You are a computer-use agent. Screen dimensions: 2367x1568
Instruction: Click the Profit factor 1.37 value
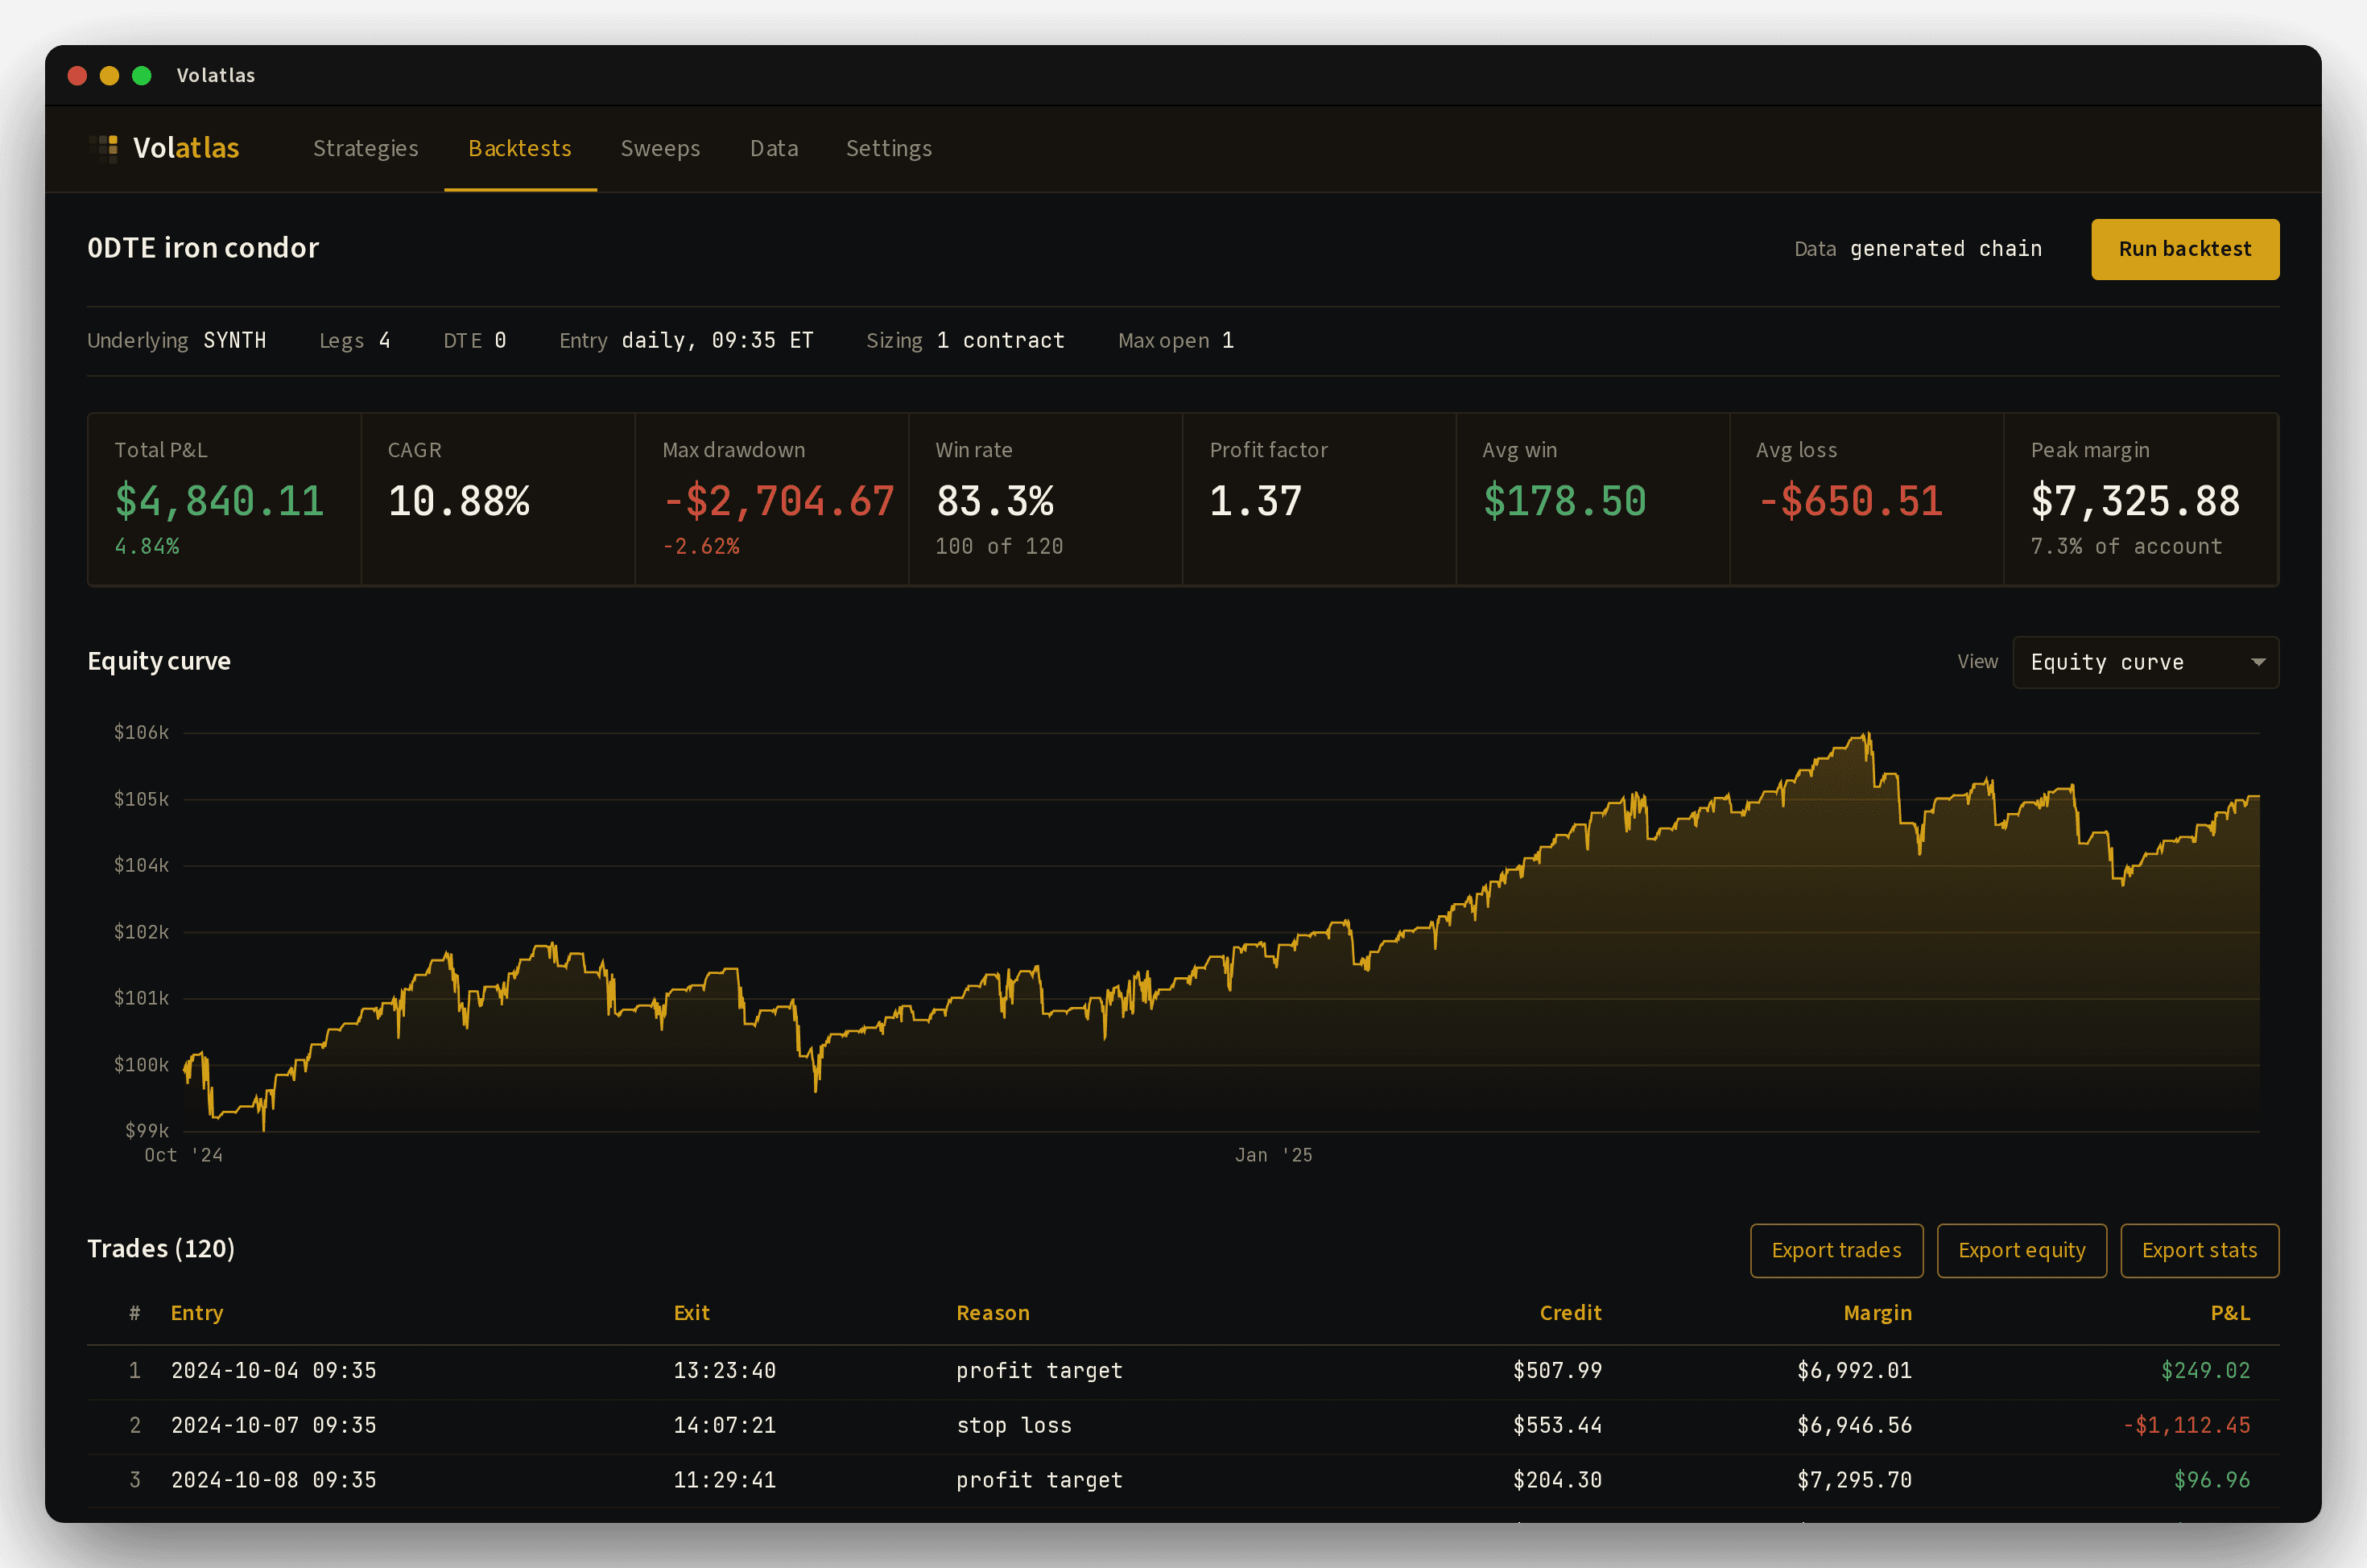(1255, 501)
